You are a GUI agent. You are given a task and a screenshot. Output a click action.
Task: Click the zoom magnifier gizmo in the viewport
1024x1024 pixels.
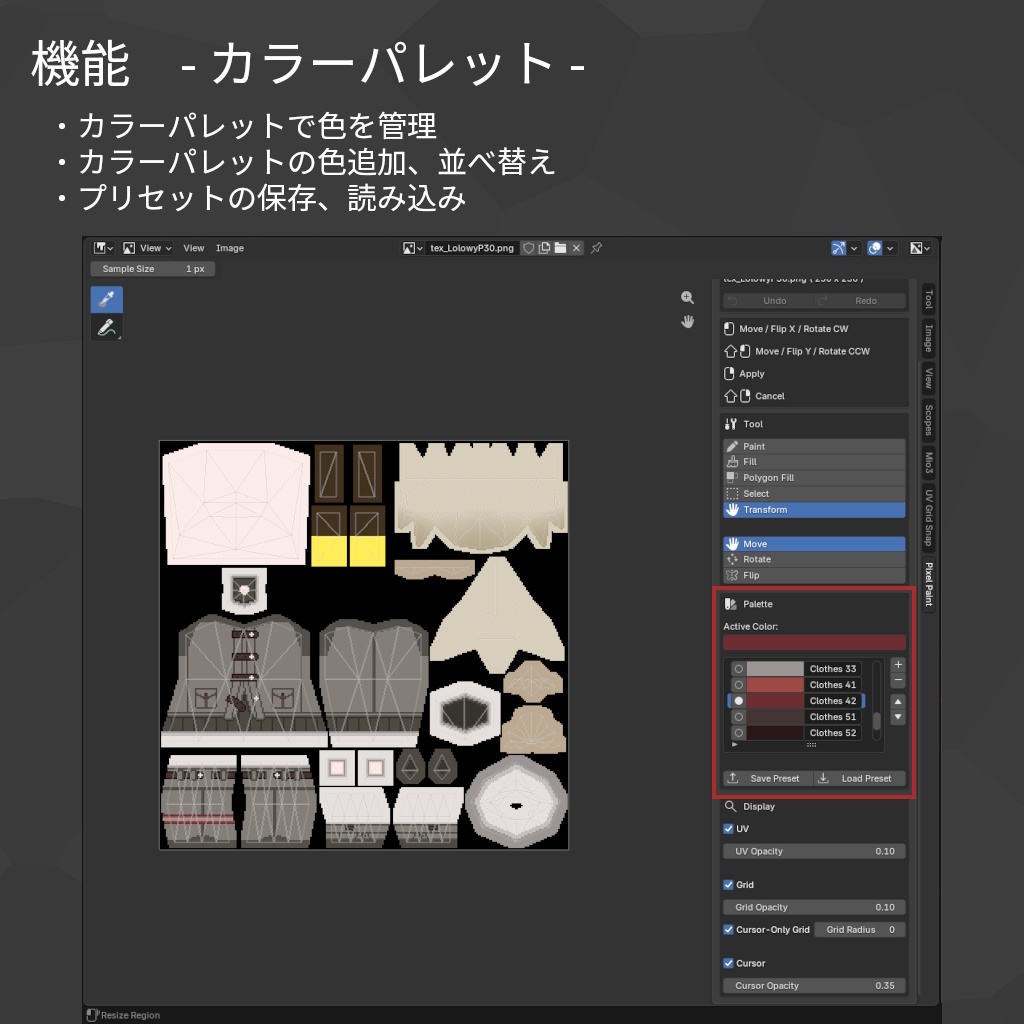pos(687,298)
